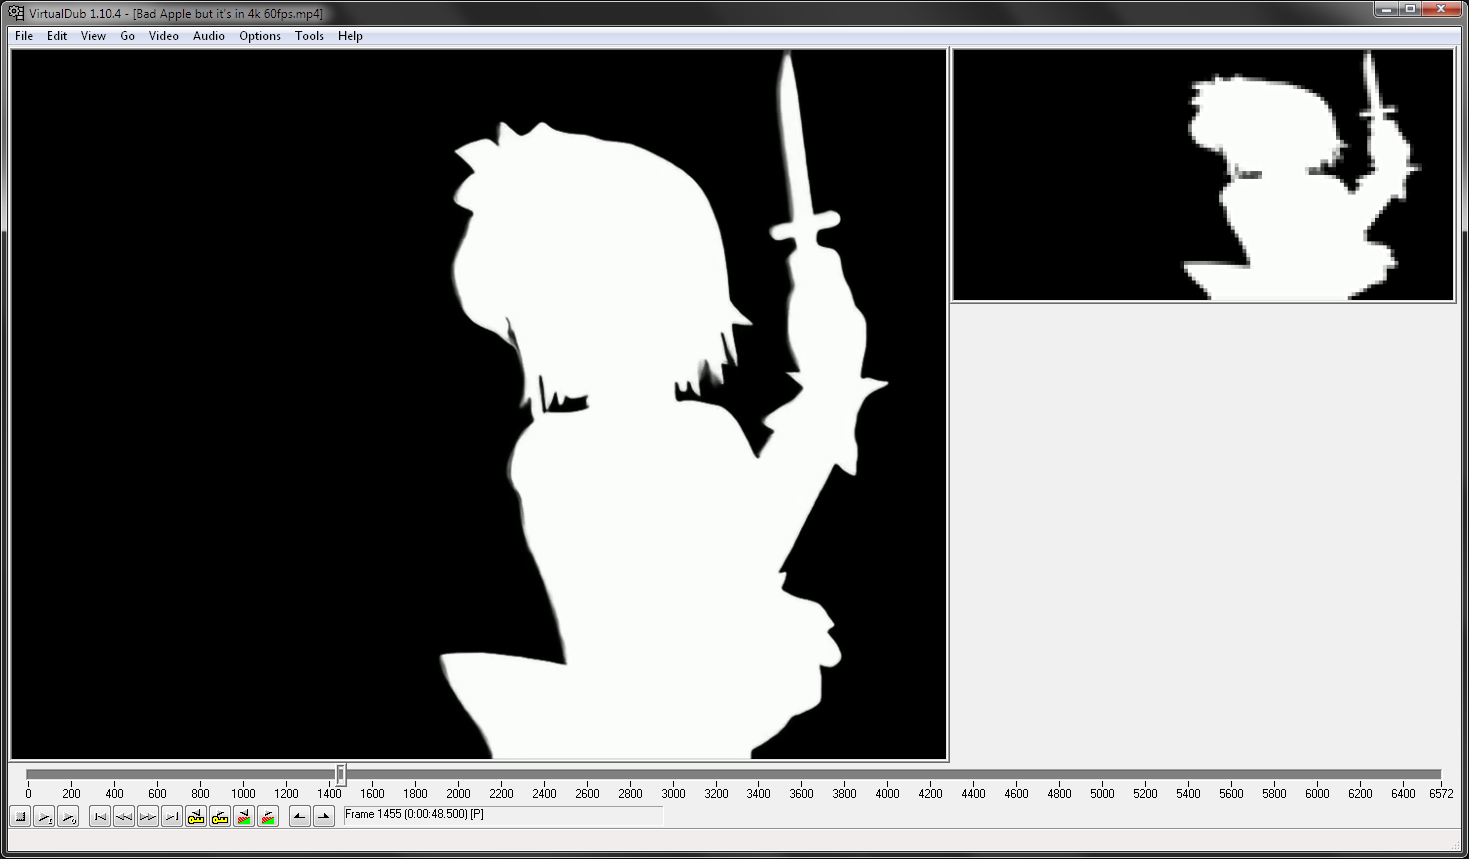The image size is (1469, 859).
Task: Click the large input video pane
Action: click(479, 405)
